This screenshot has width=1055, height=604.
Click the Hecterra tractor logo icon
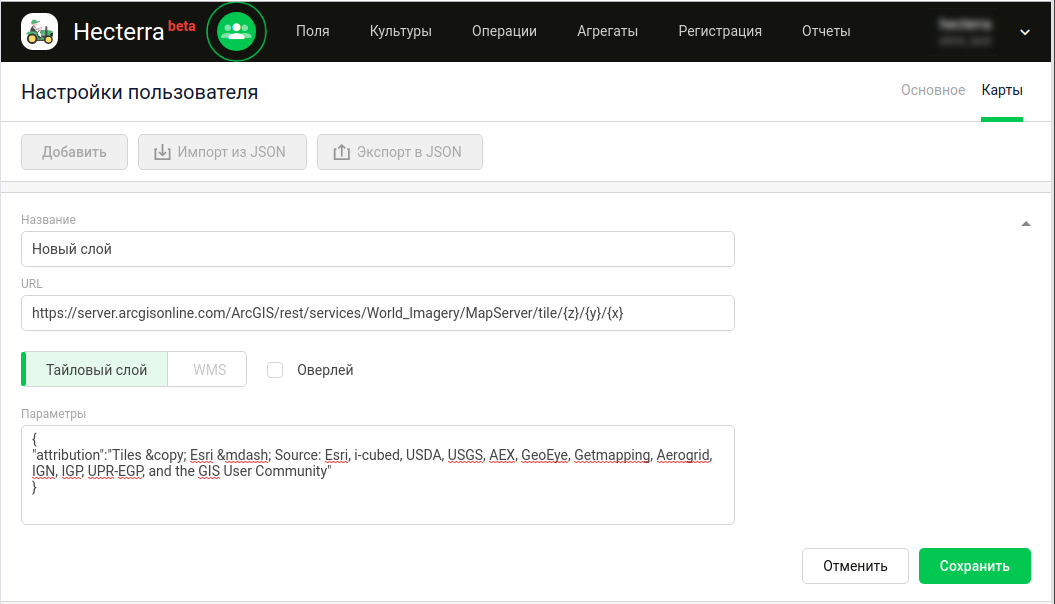tap(40, 31)
